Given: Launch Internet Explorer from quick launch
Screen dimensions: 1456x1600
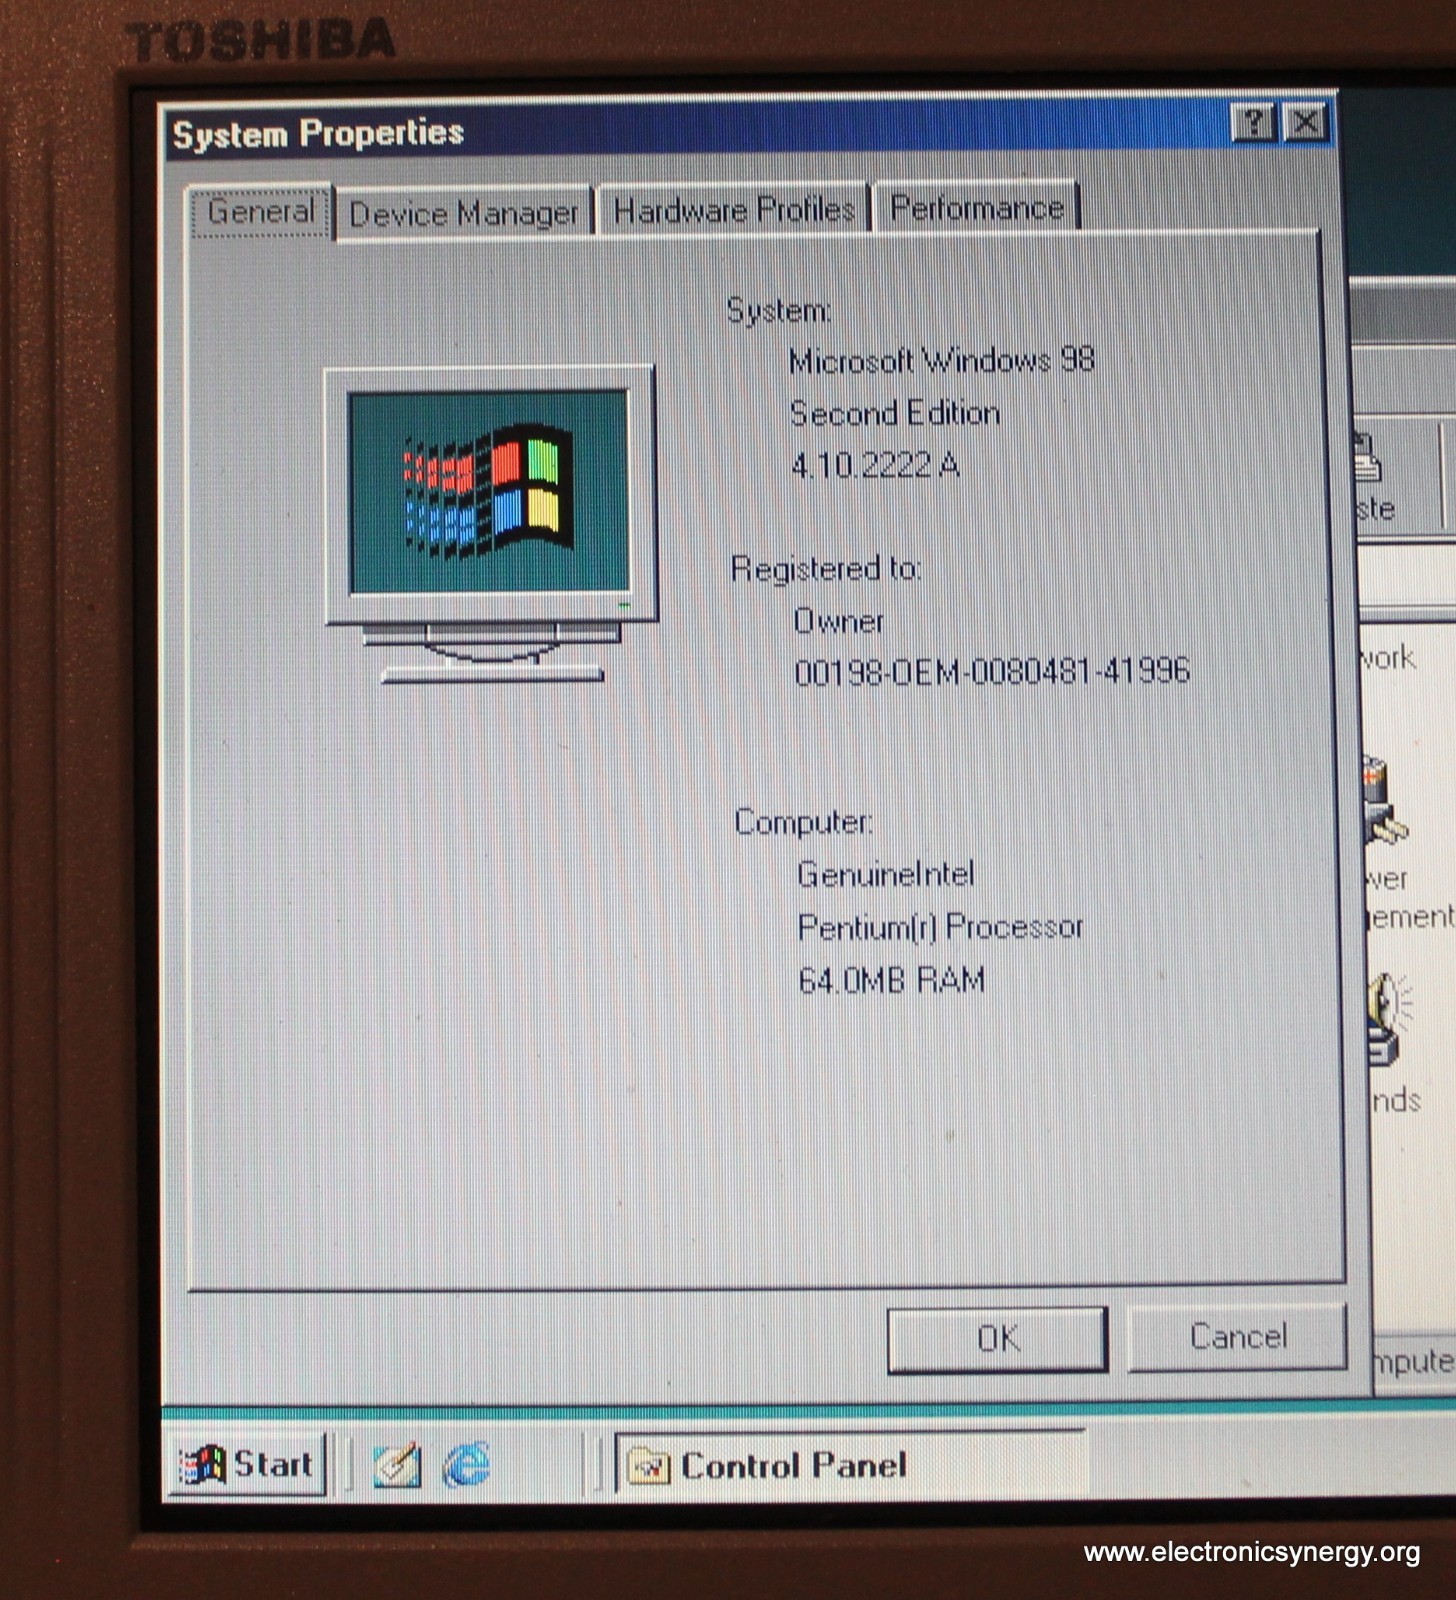Looking at the screenshot, I should click(467, 1466).
